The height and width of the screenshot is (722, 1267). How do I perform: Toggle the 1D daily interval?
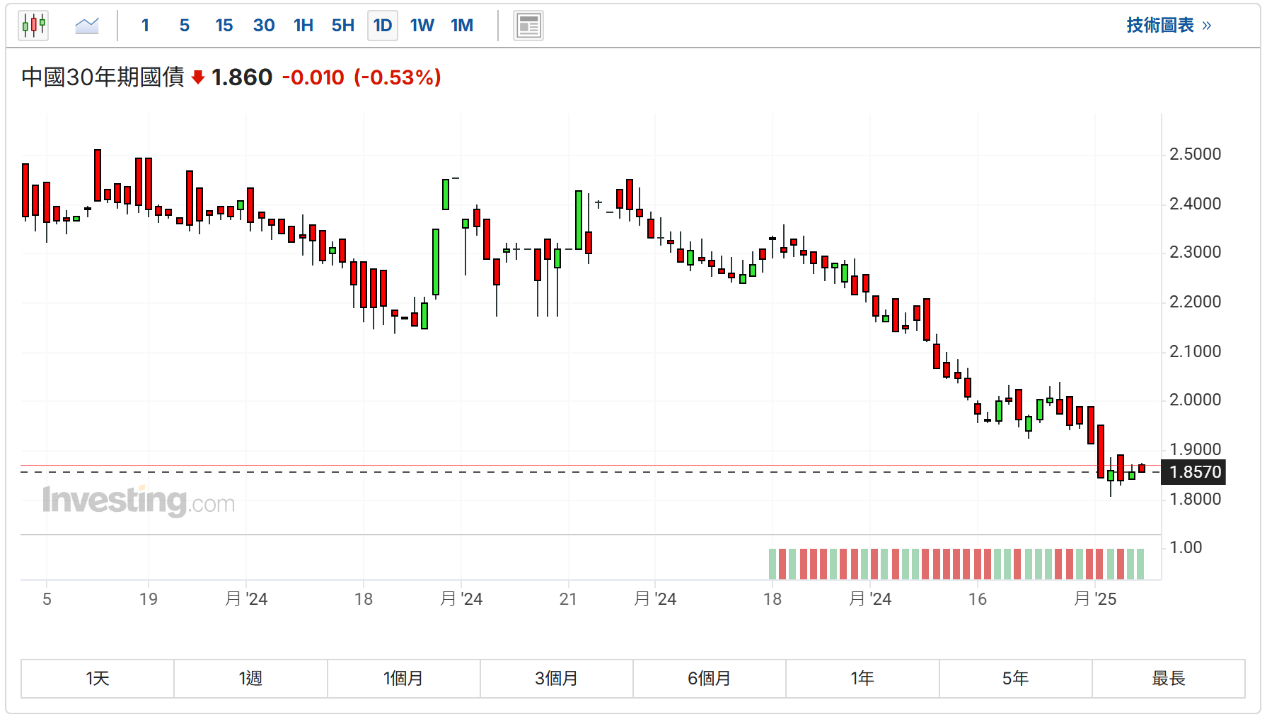pos(382,25)
